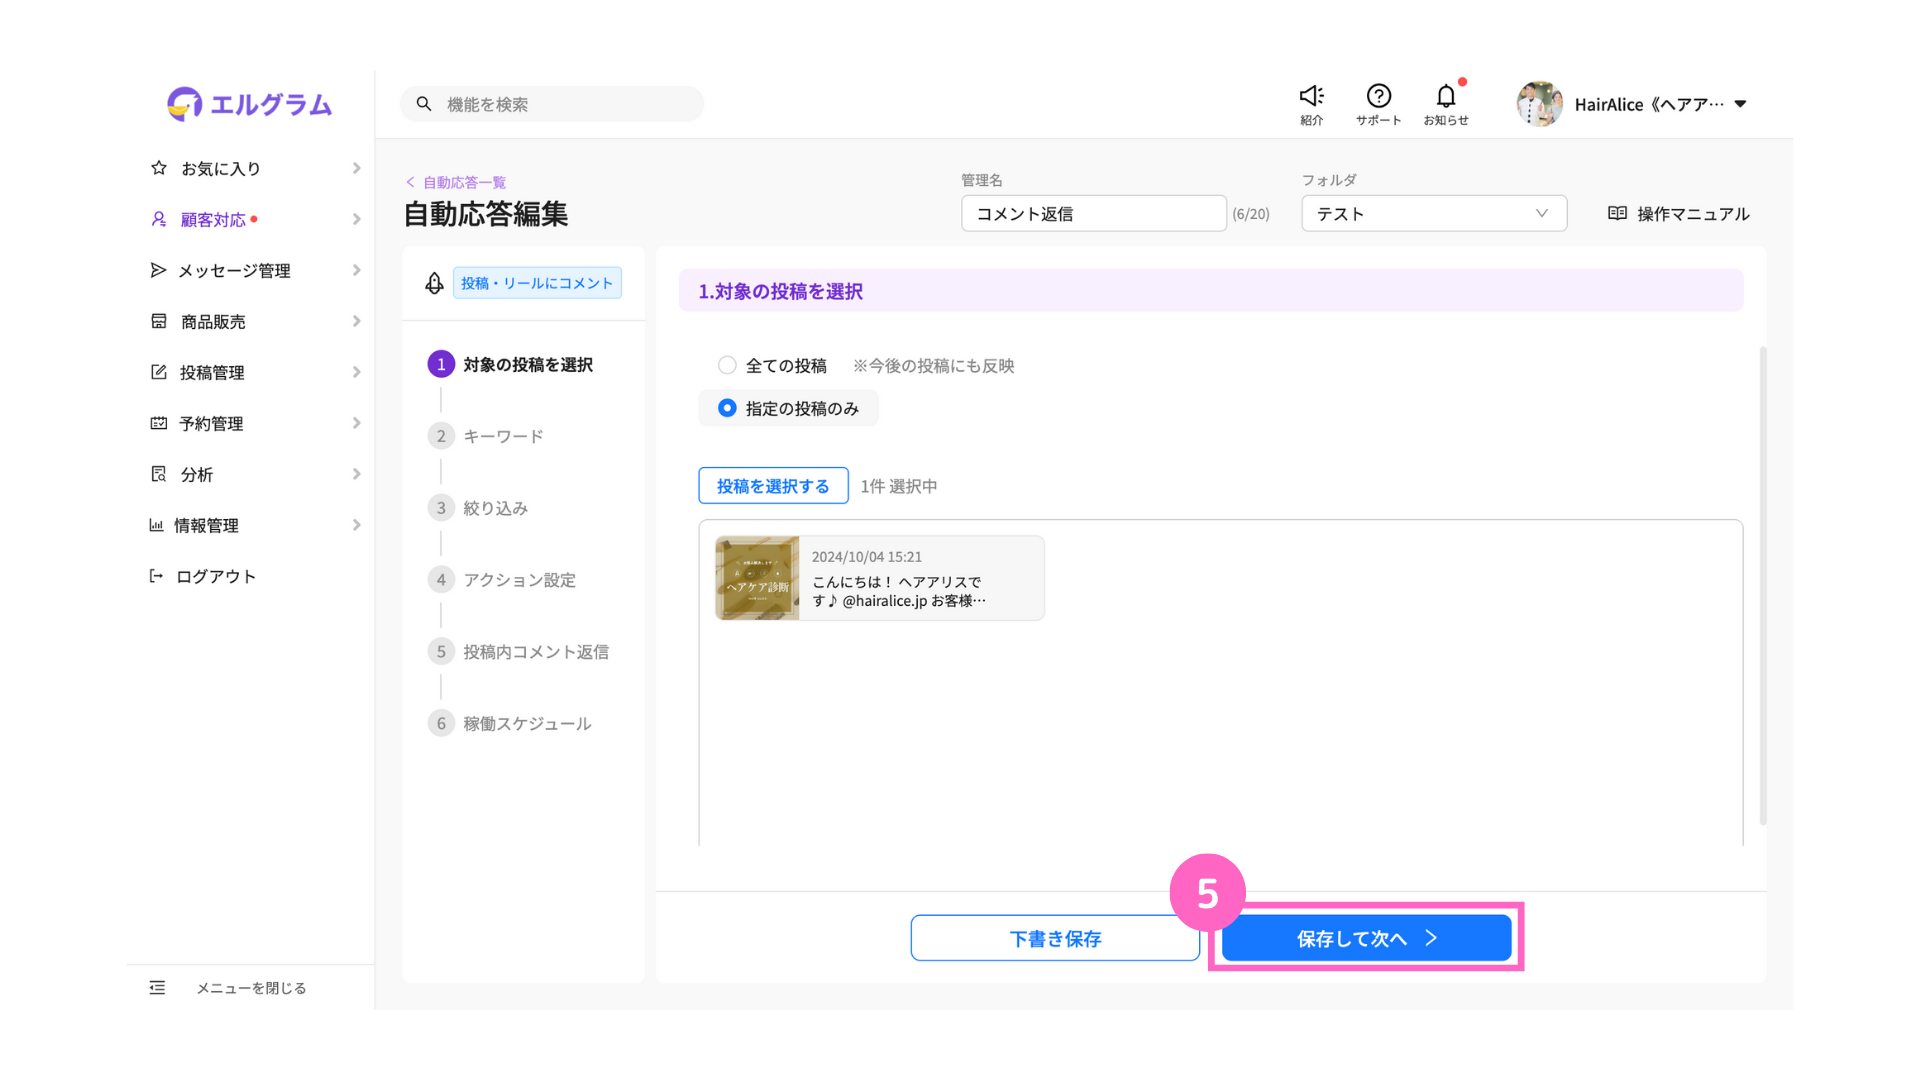Open the フォルダ dropdown showing テスト
Viewport: 1920px width, 1080px height.
click(1434, 213)
